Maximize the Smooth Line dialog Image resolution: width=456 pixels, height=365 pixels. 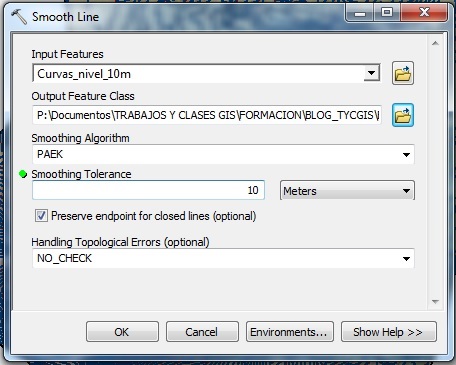tap(387, 13)
